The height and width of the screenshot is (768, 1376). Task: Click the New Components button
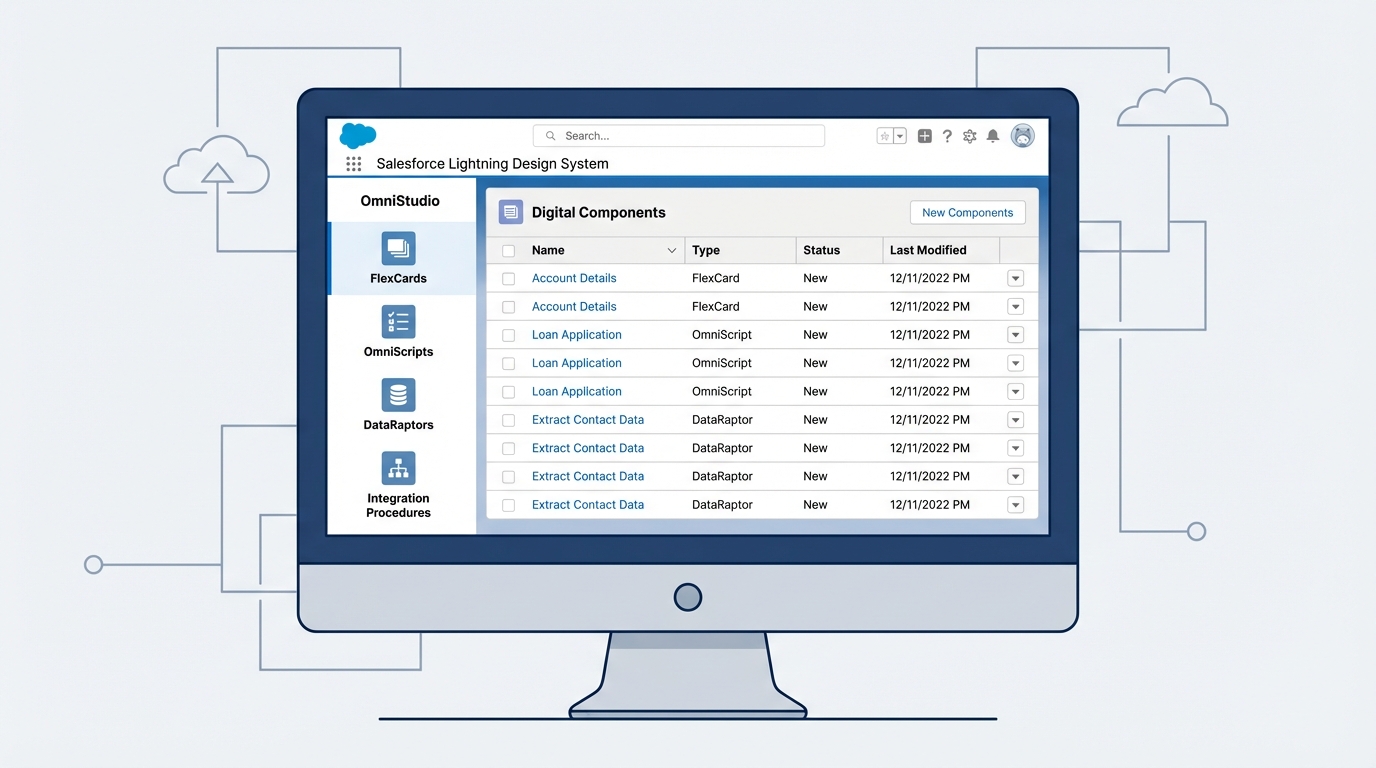point(967,212)
